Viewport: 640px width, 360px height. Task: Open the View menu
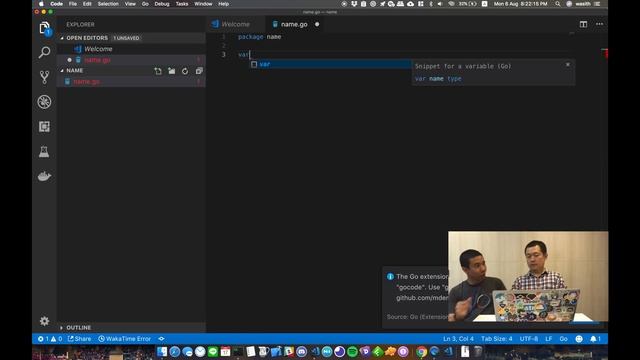[130, 4]
